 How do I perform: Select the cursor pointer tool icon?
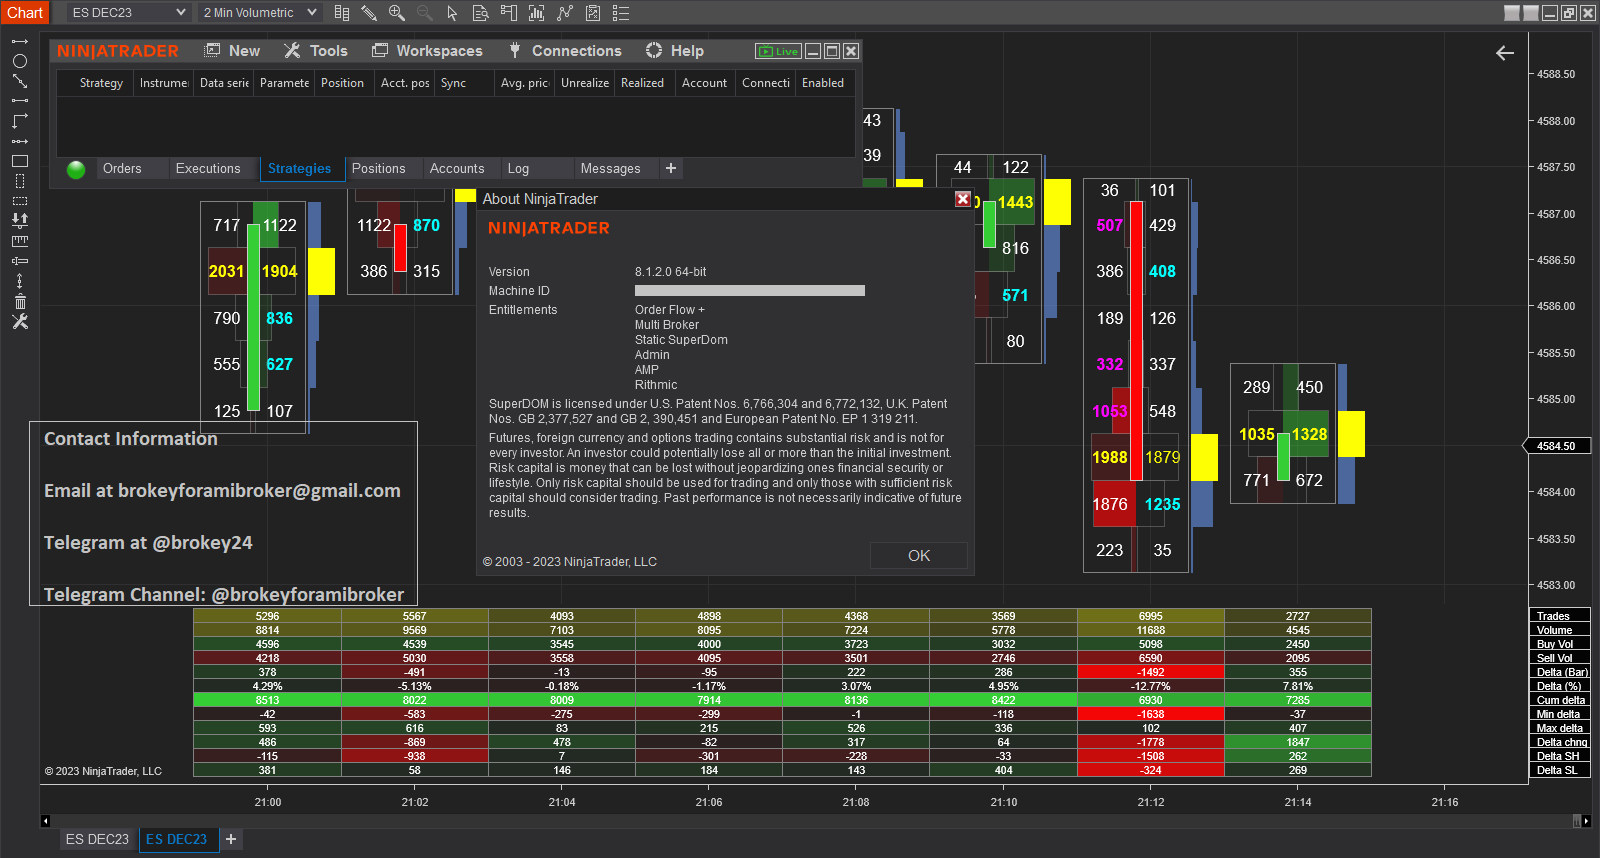[452, 13]
